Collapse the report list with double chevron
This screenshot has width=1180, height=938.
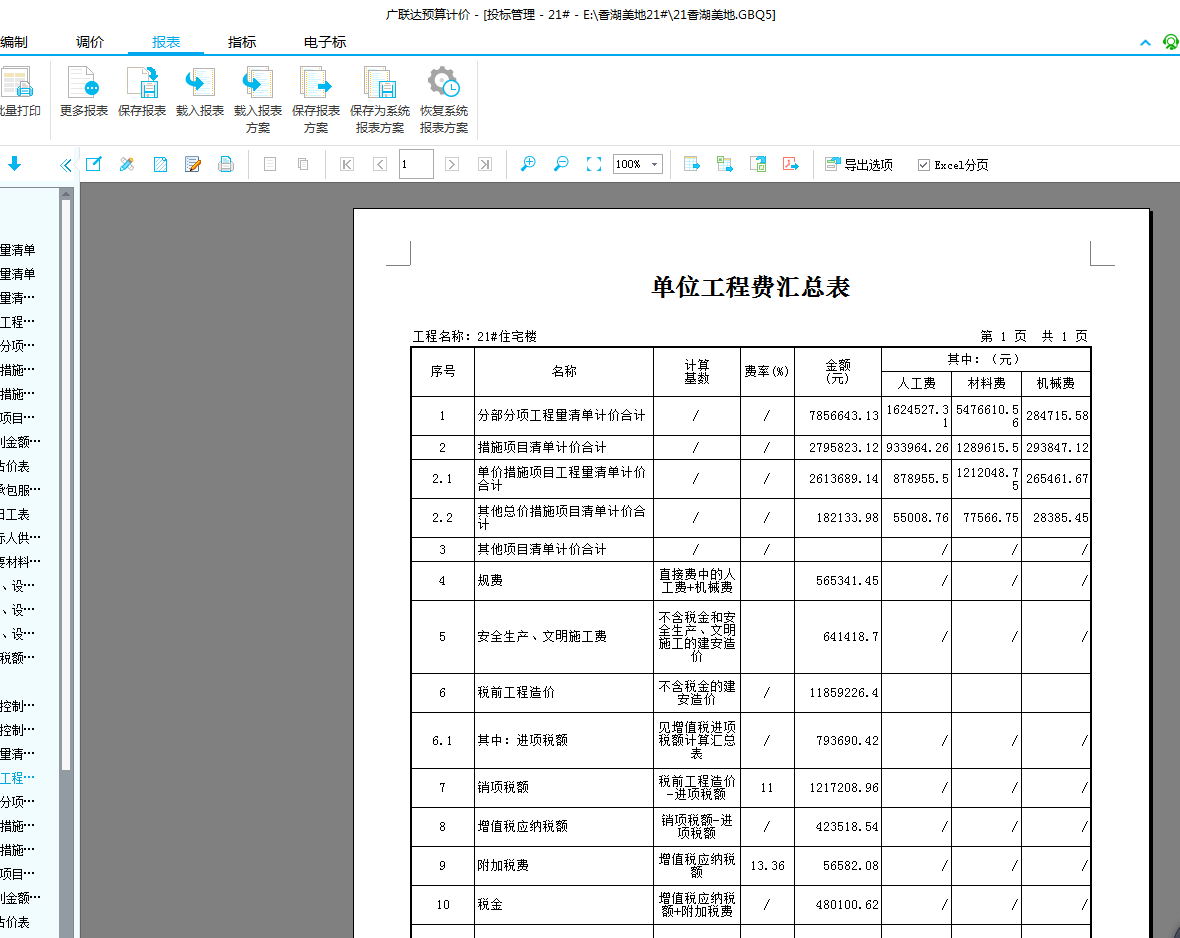(x=65, y=164)
